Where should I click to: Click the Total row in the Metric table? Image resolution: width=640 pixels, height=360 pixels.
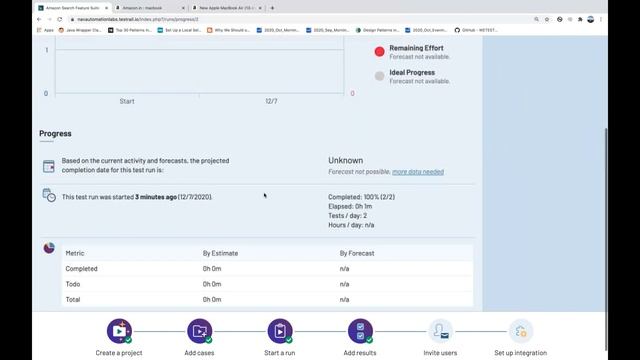pyautogui.click(x=267, y=299)
